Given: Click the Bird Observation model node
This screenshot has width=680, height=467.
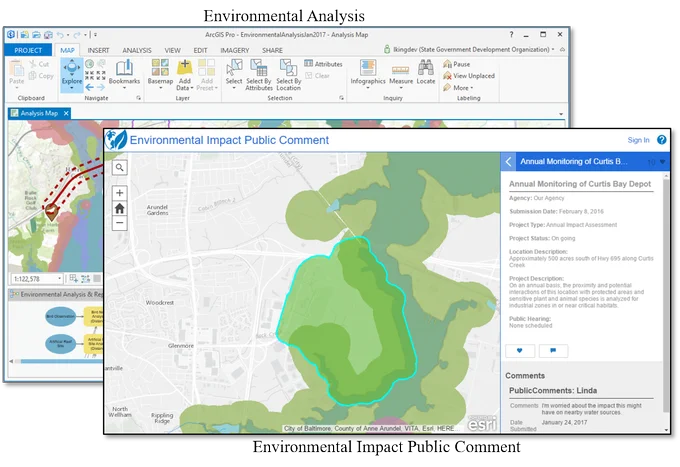Looking at the screenshot, I should click(61, 317).
